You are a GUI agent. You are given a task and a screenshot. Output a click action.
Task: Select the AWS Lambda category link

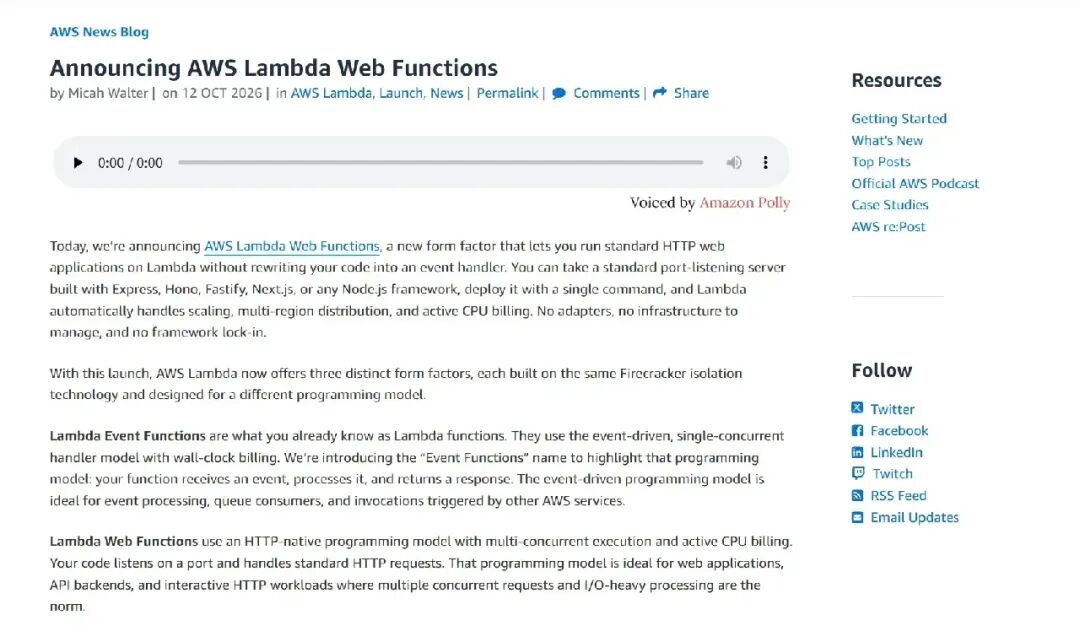click(331, 93)
